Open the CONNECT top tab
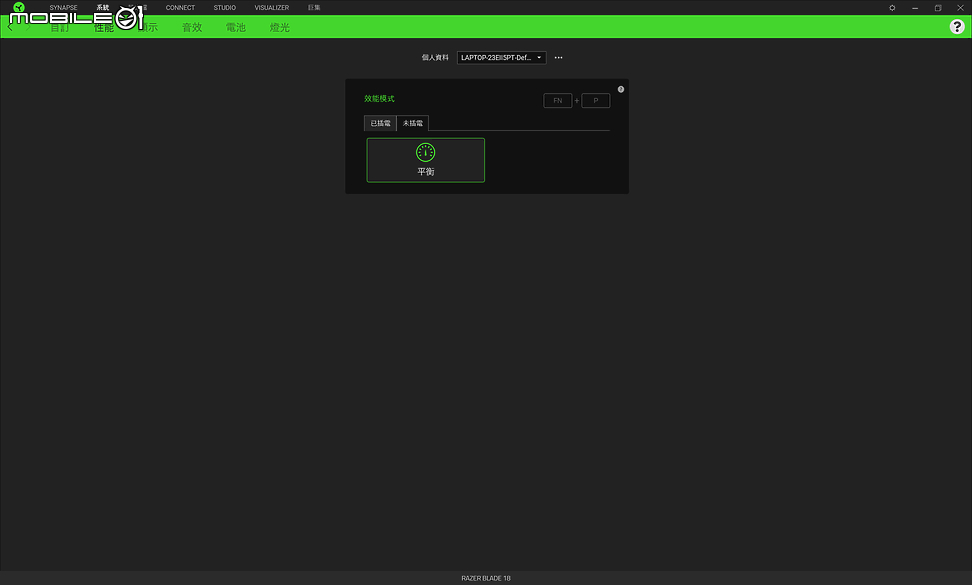Image resolution: width=972 pixels, height=585 pixels. coord(180,7)
